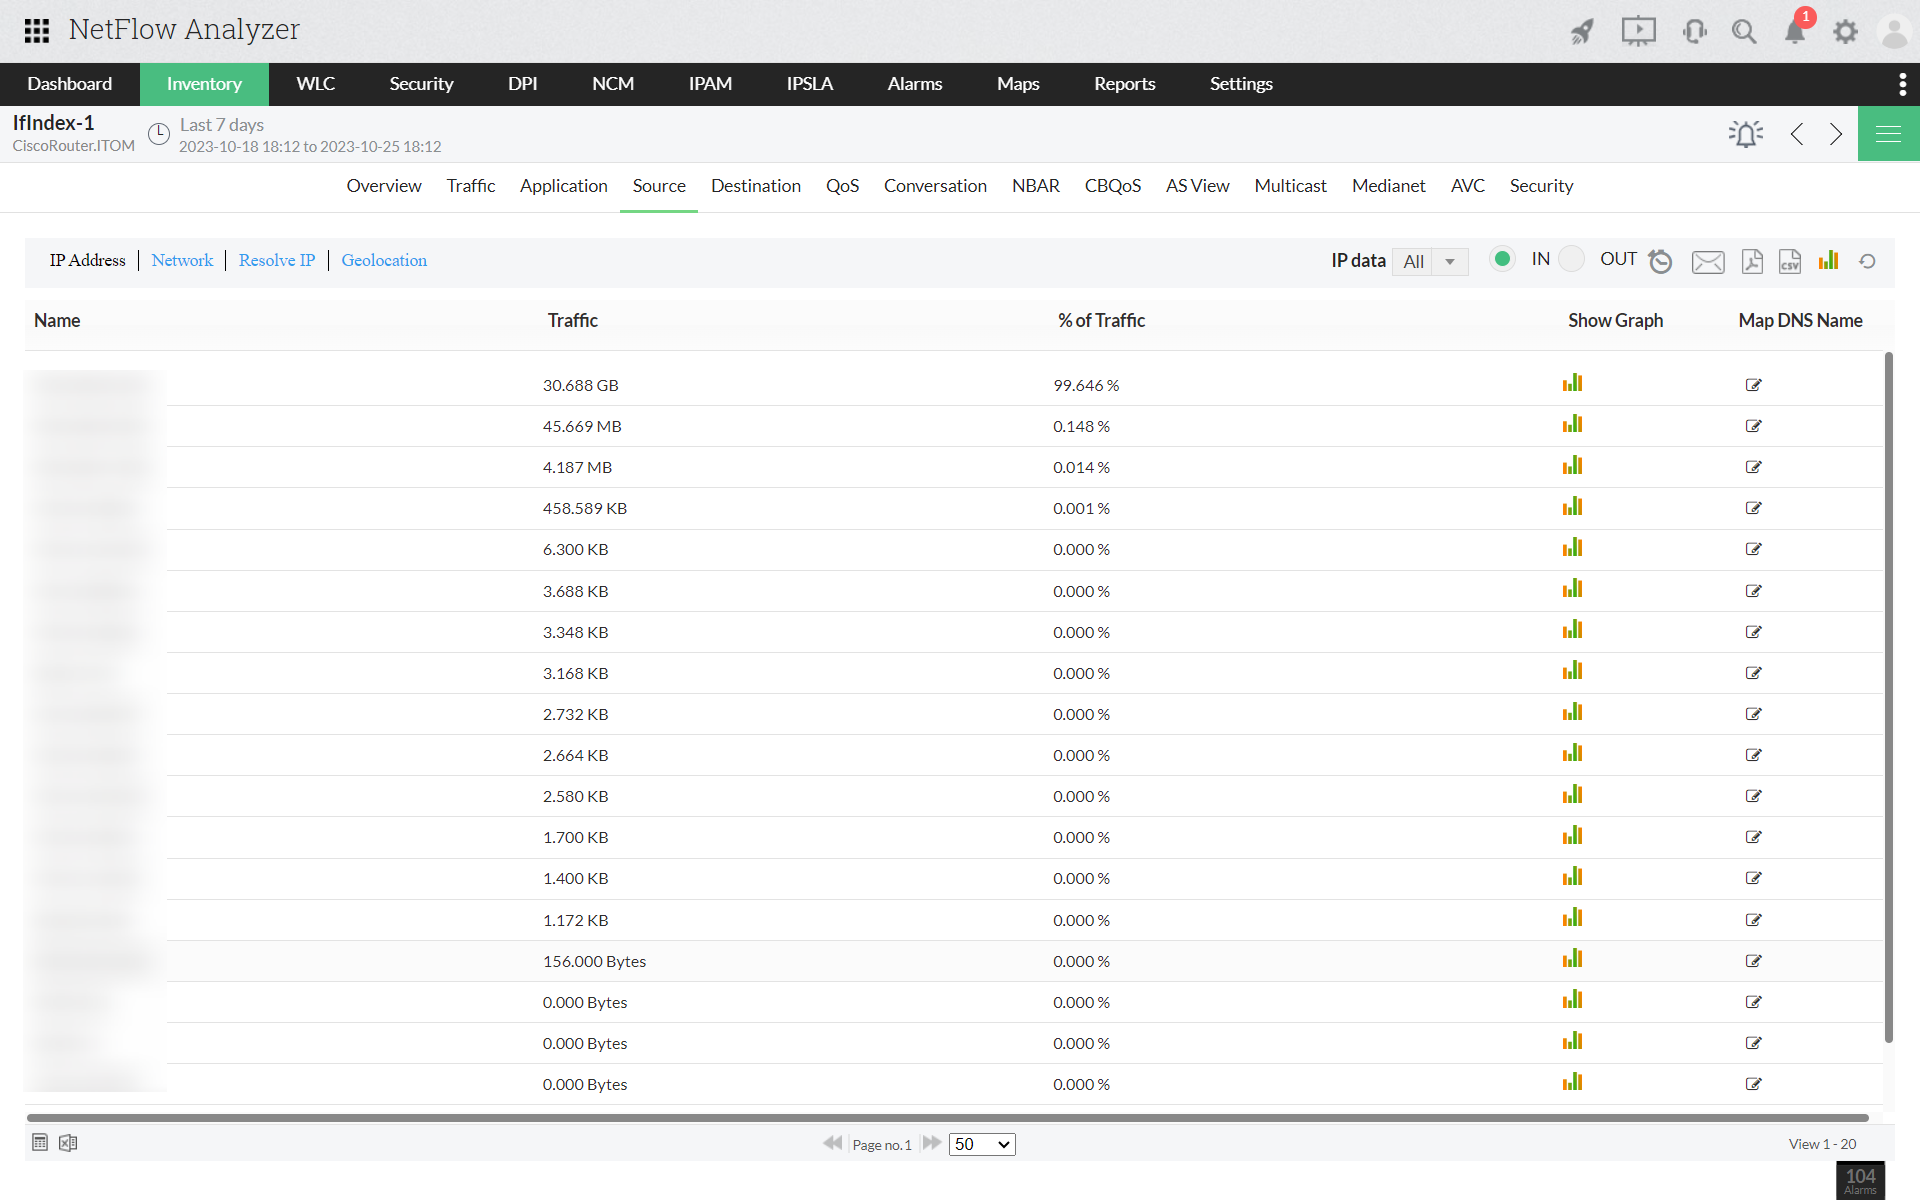Edit the DNS name for the 45.669 MB row

(x=1753, y=426)
